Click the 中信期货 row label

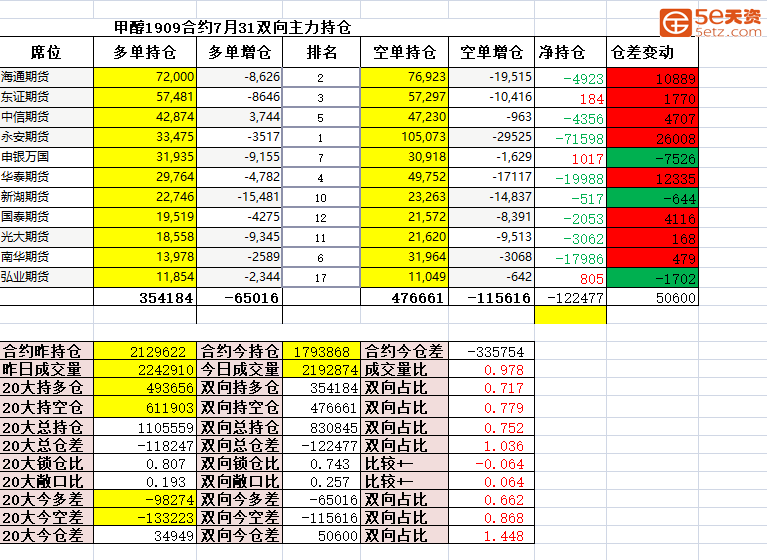point(46,117)
